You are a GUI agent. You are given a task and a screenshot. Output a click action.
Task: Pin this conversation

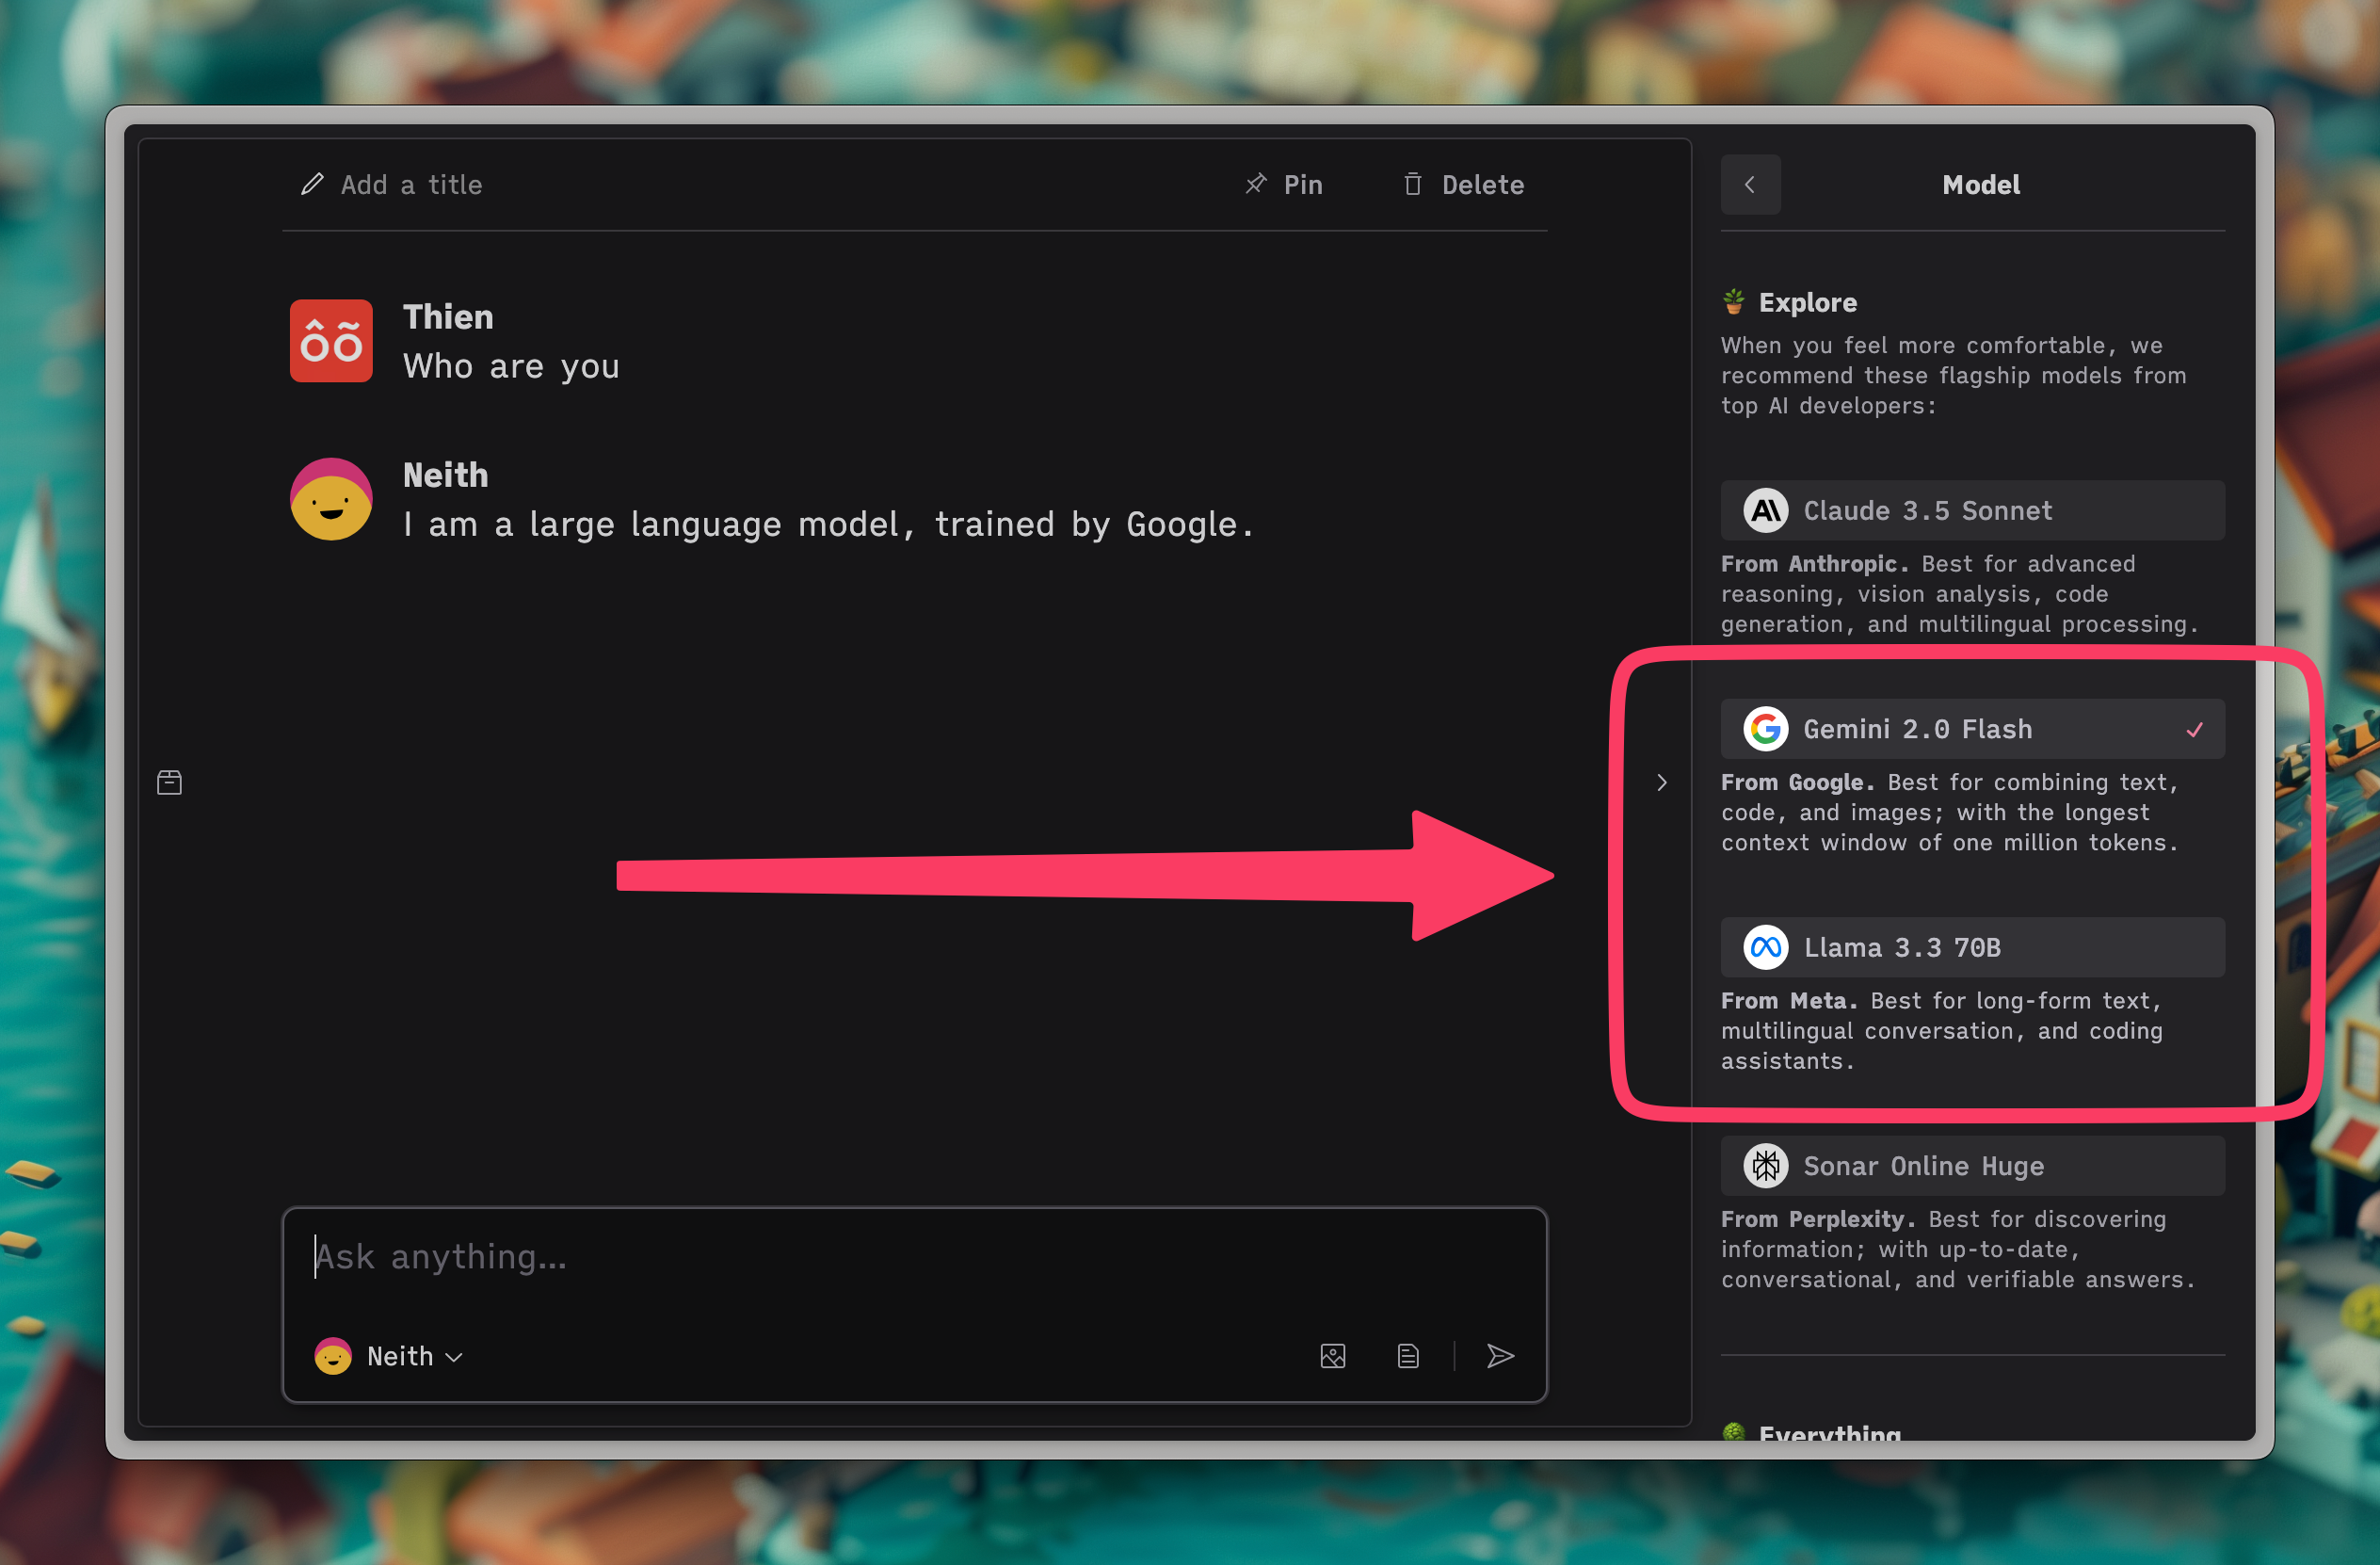pos(1284,185)
